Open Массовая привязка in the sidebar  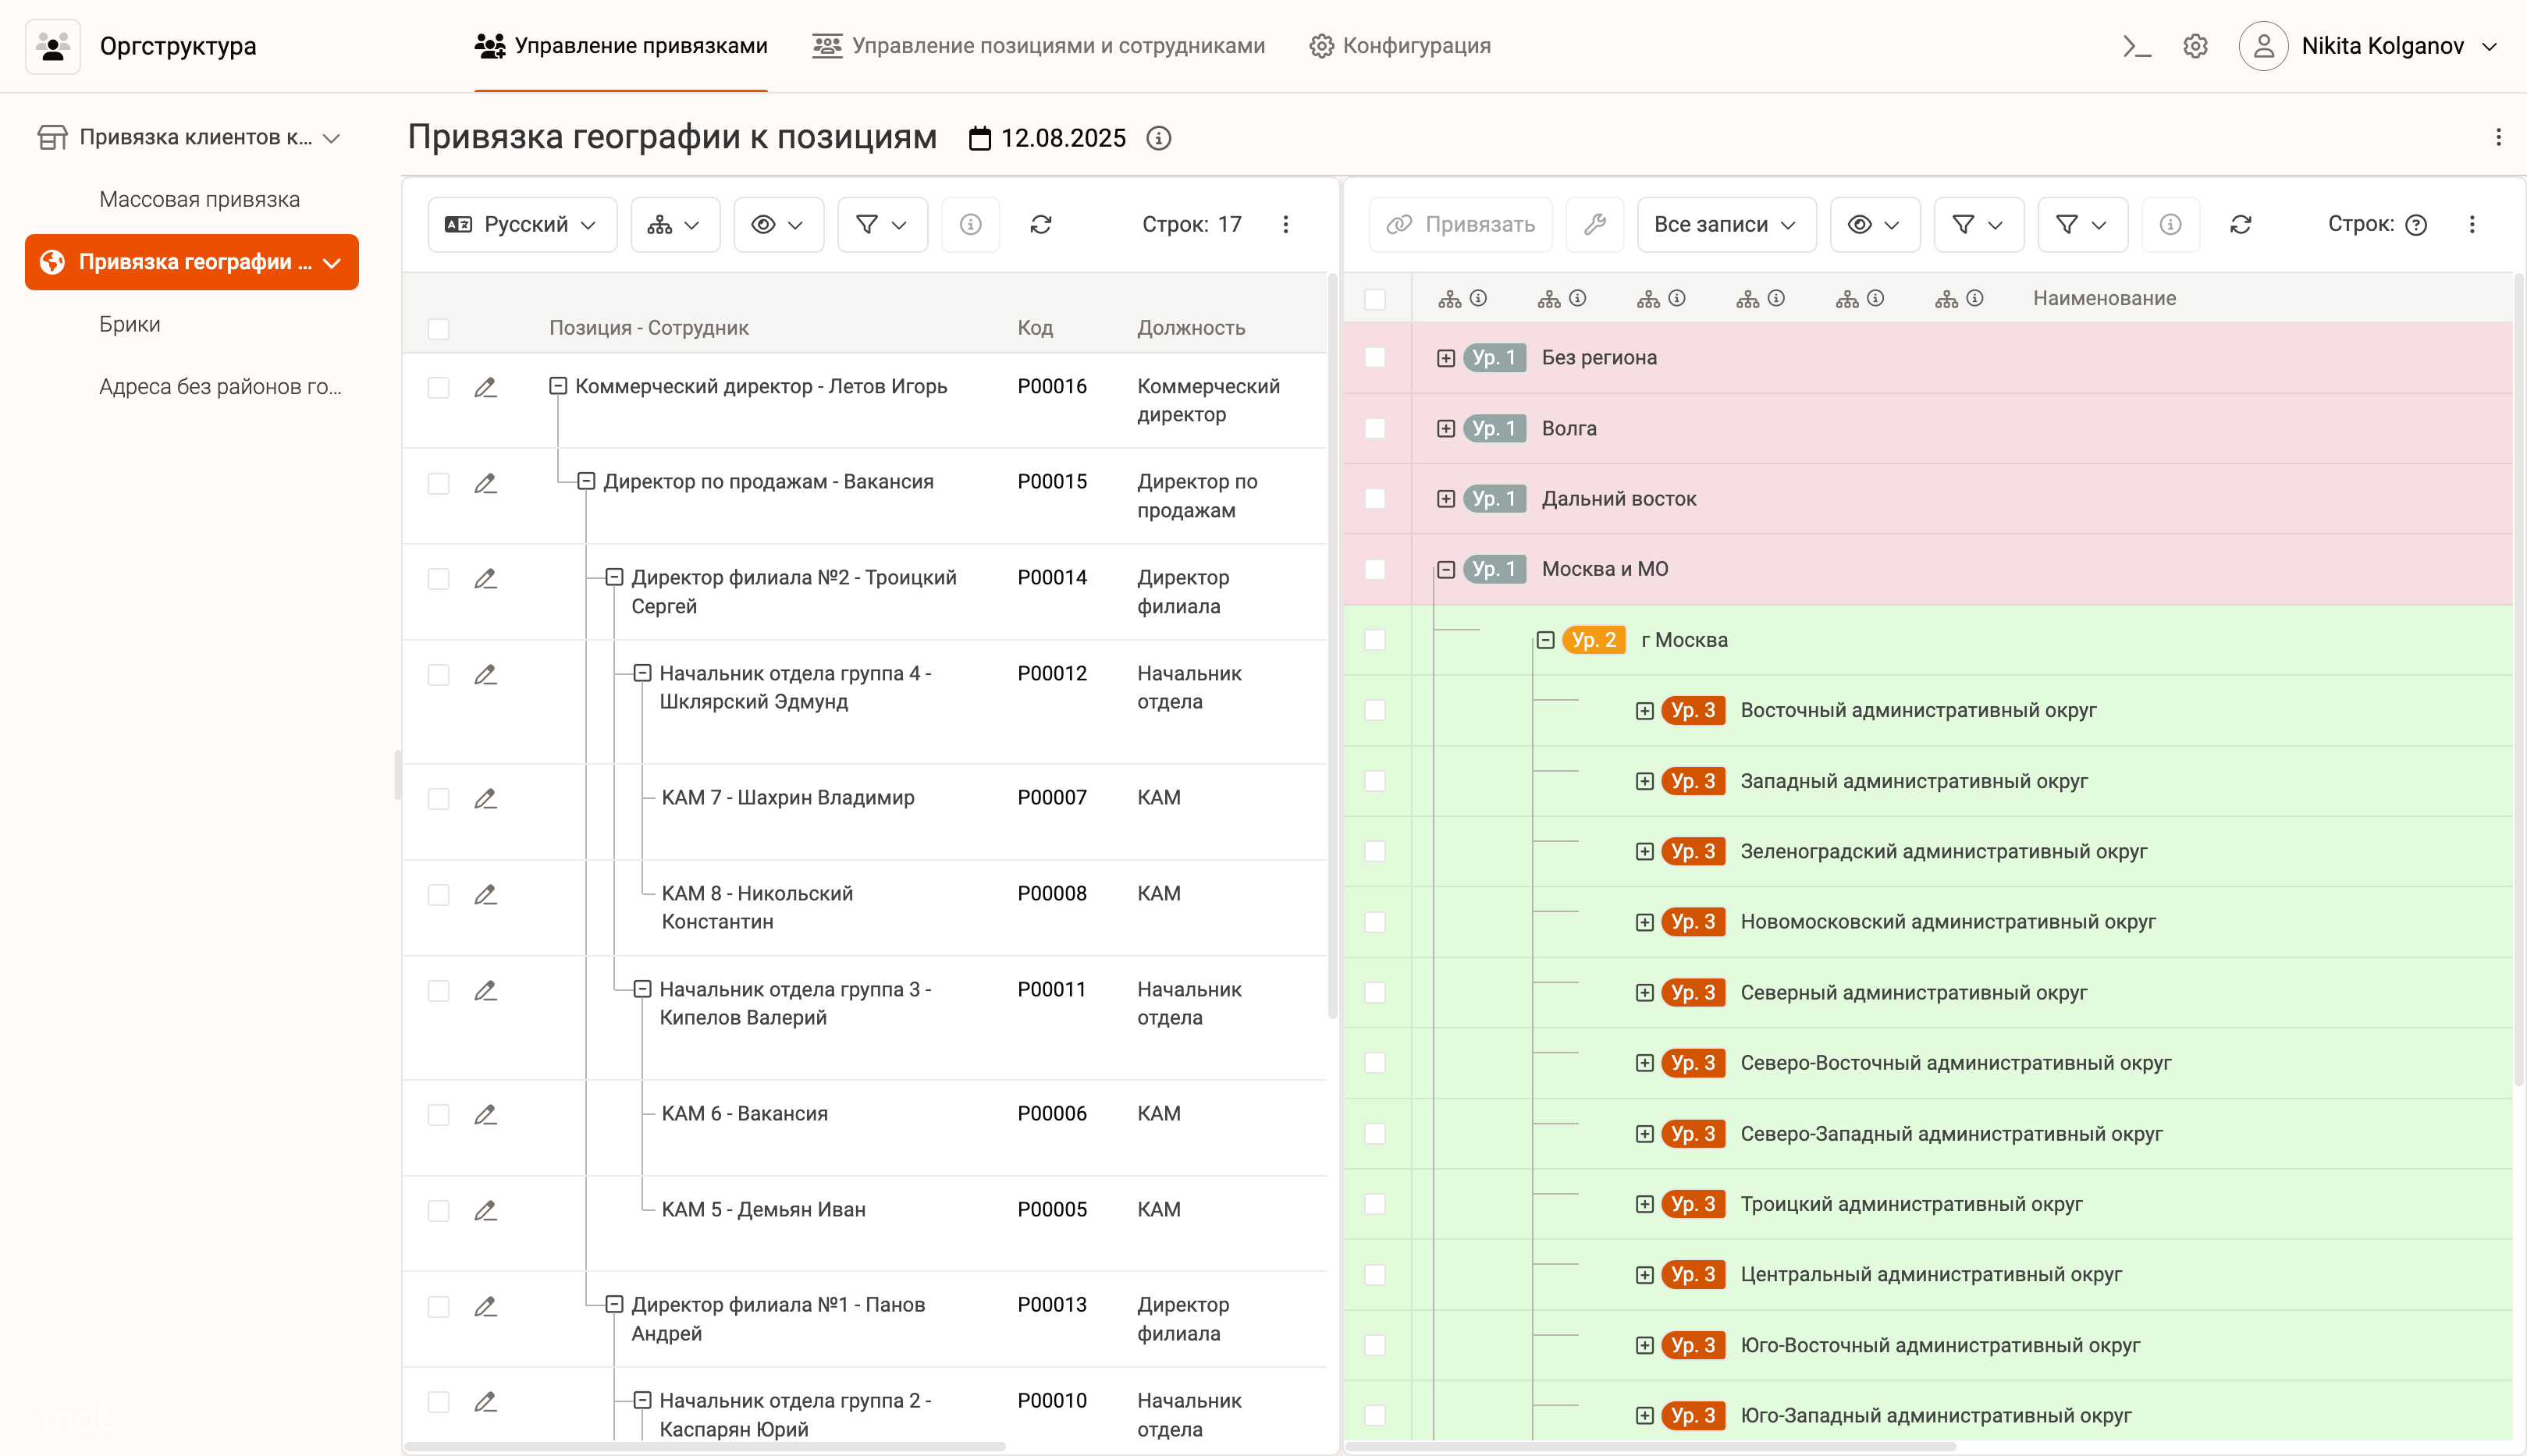click(199, 199)
